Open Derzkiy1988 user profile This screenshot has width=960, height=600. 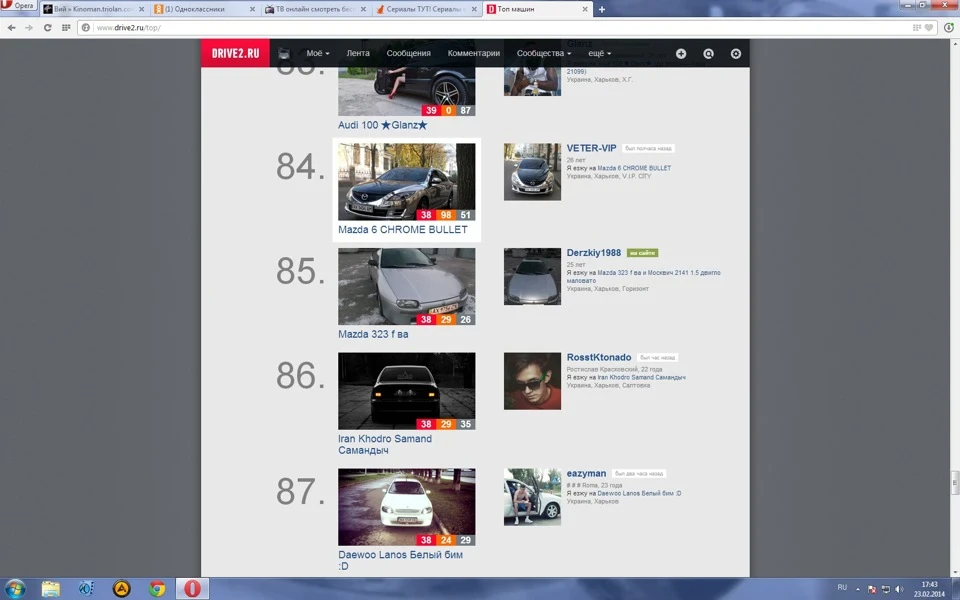(x=594, y=253)
